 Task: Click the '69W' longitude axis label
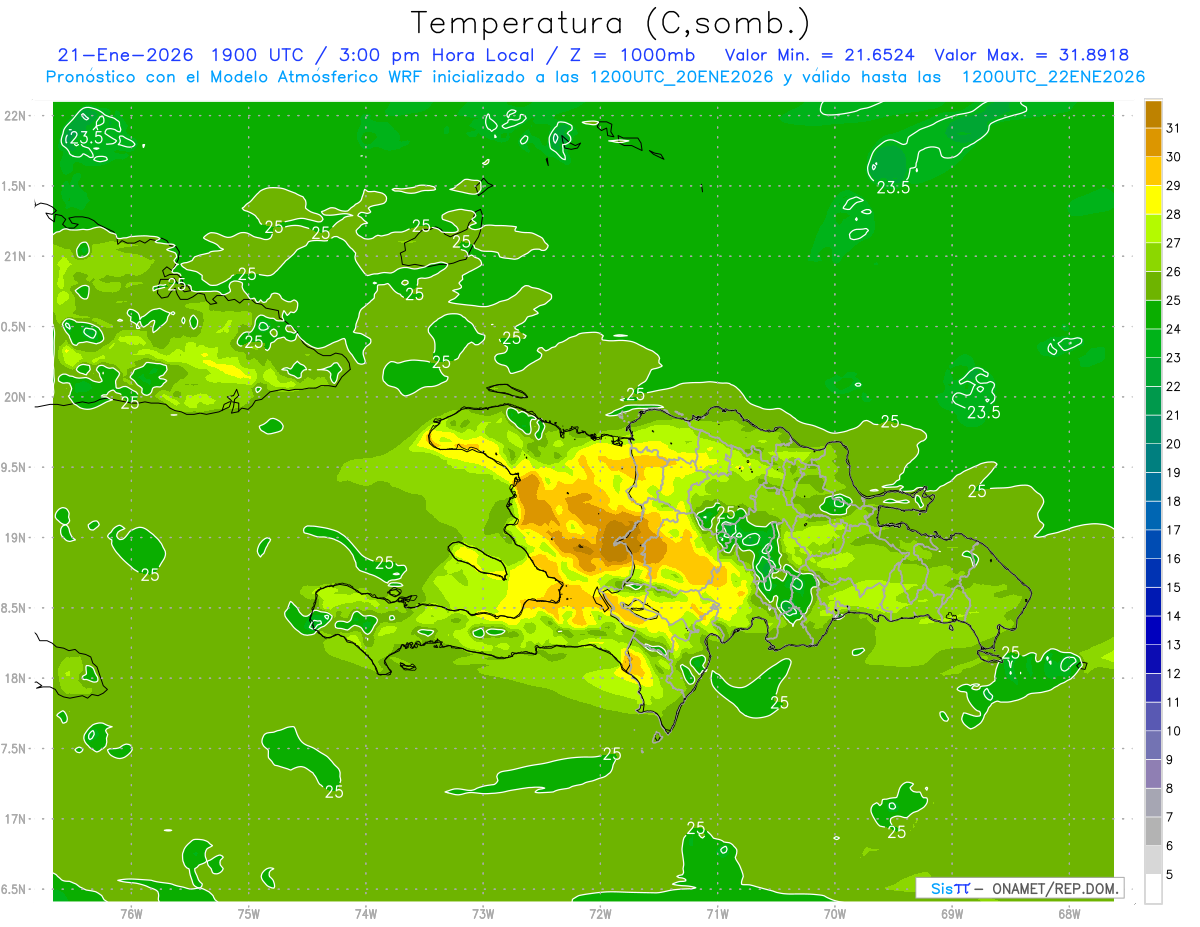pos(952,914)
